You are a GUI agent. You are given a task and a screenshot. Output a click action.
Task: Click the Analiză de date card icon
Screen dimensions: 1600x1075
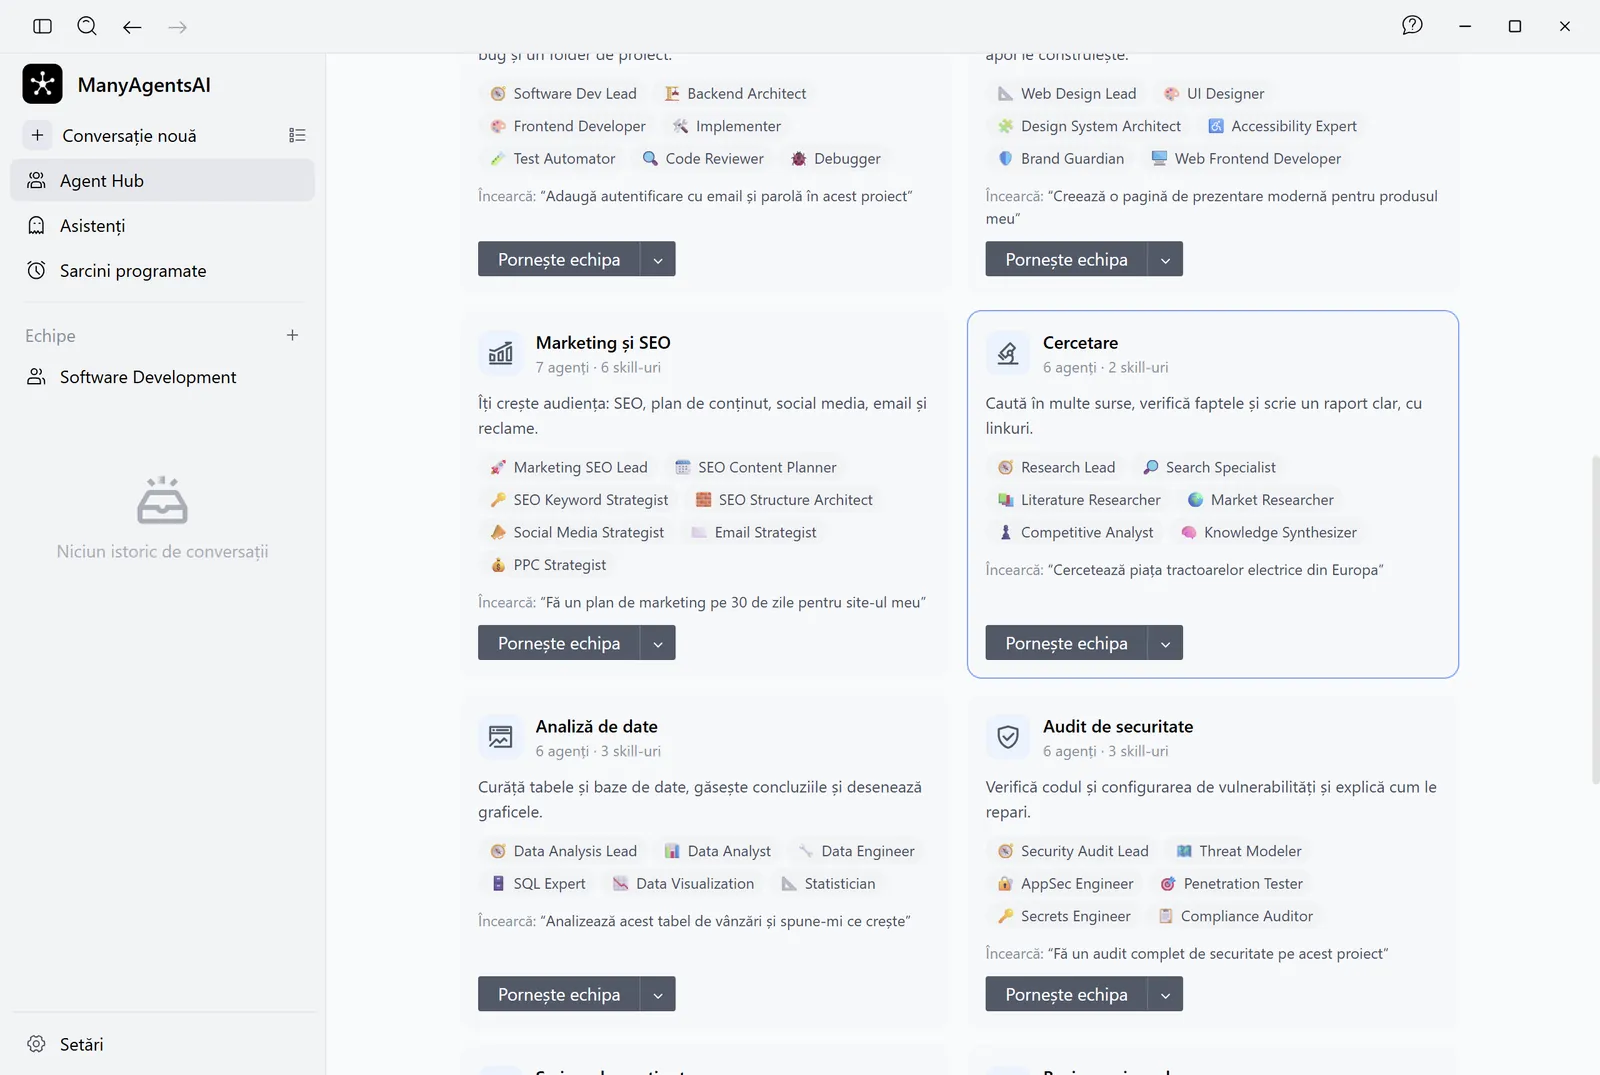[501, 737]
